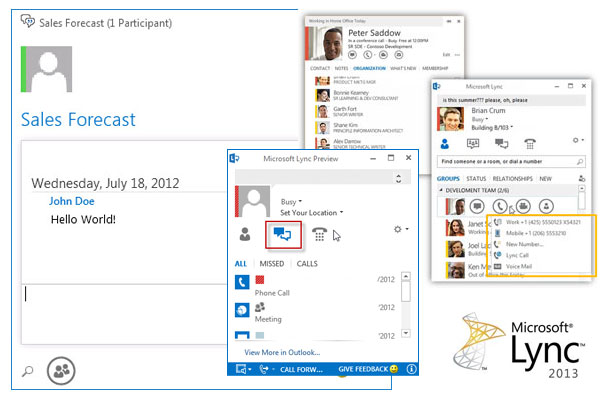Click the Meeting entry icon in conversation list
The width and height of the screenshot is (610, 400).
(x=242, y=310)
